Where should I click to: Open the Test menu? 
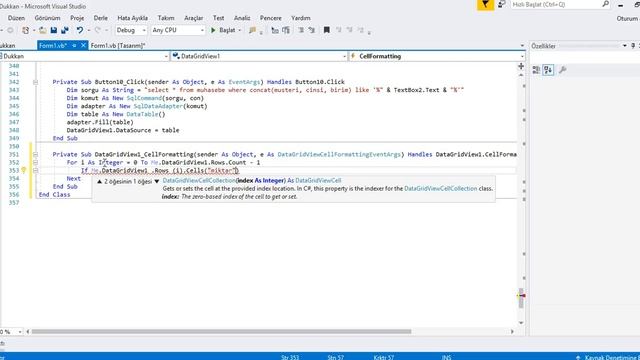tap(218, 18)
